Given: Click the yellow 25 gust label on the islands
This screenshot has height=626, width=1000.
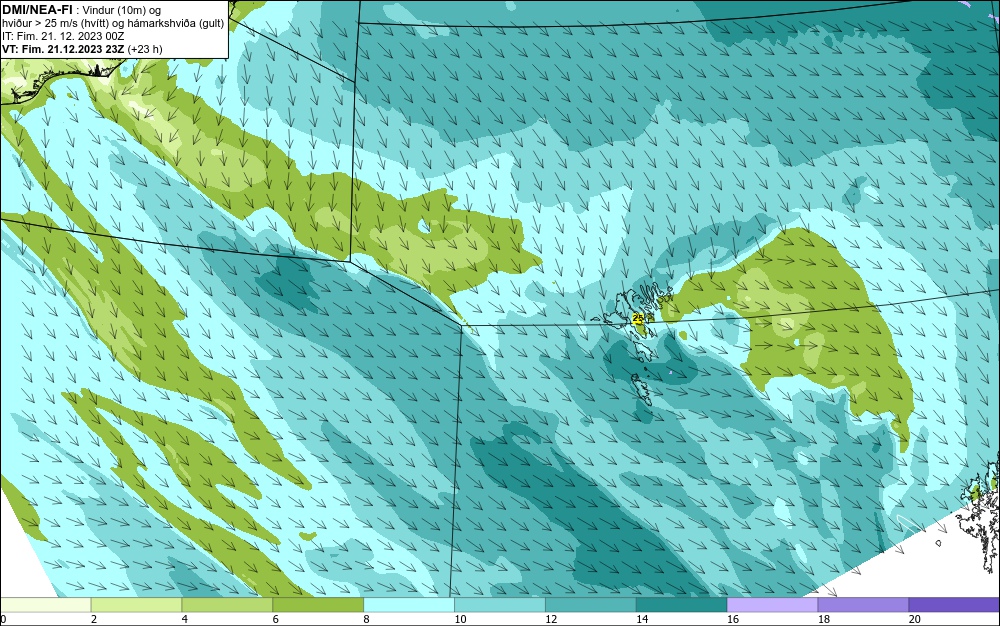Looking at the screenshot, I should coord(638,317).
